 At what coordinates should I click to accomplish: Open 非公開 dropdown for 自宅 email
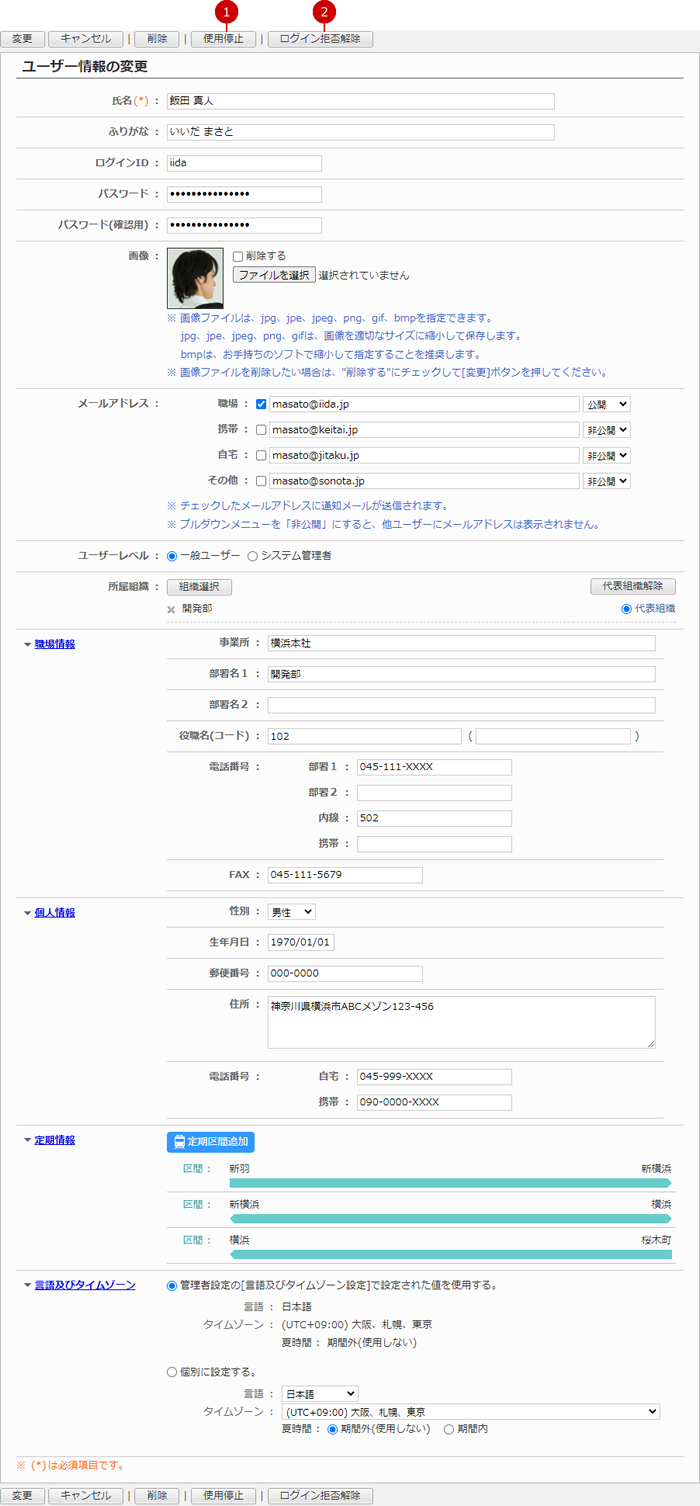607,455
